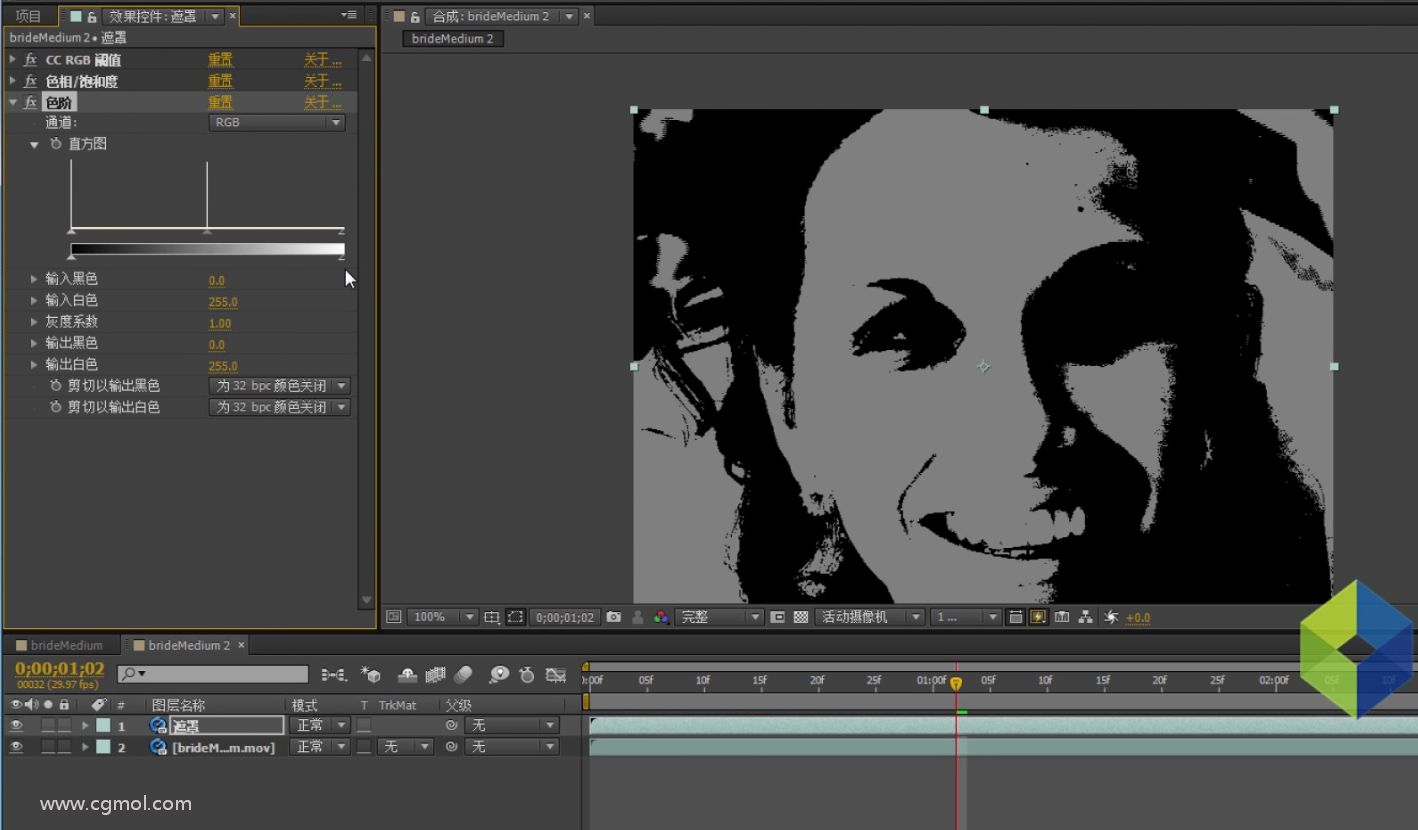
Task: Click the brainstorm lightbulb icon in timeline
Action: point(498,675)
